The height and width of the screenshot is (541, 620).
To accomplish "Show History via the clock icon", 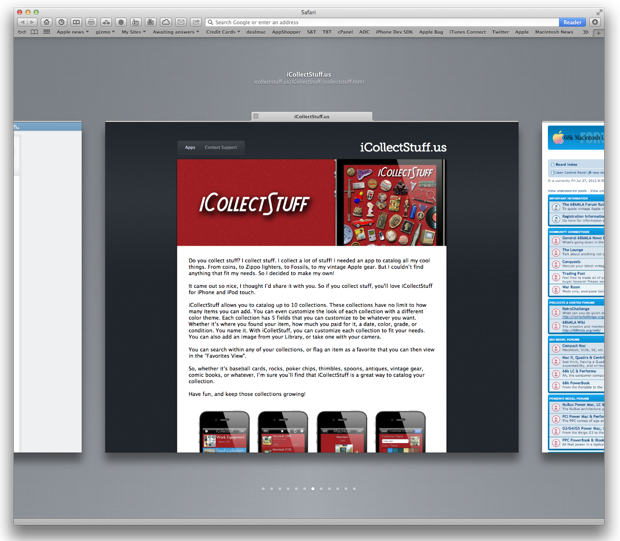I will coord(61,22).
